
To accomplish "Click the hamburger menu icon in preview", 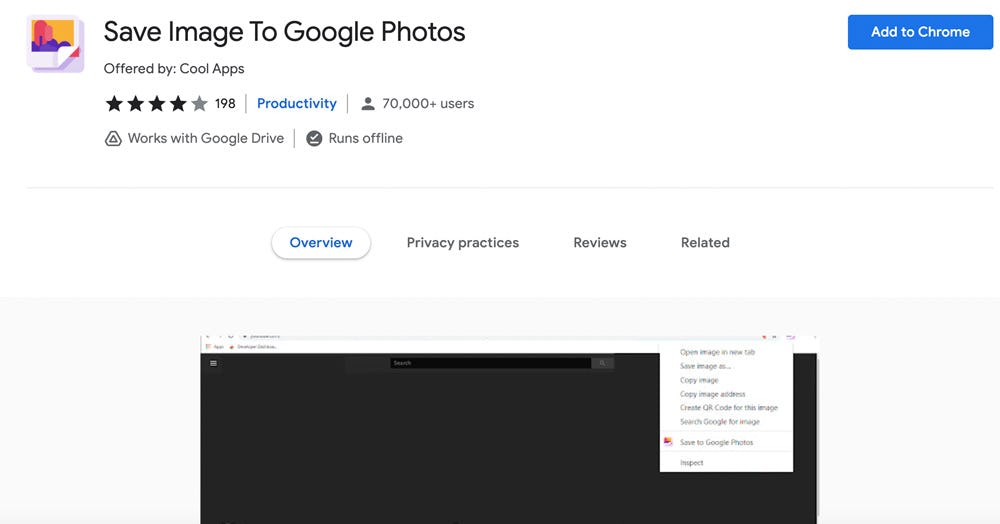I will pos(214,363).
